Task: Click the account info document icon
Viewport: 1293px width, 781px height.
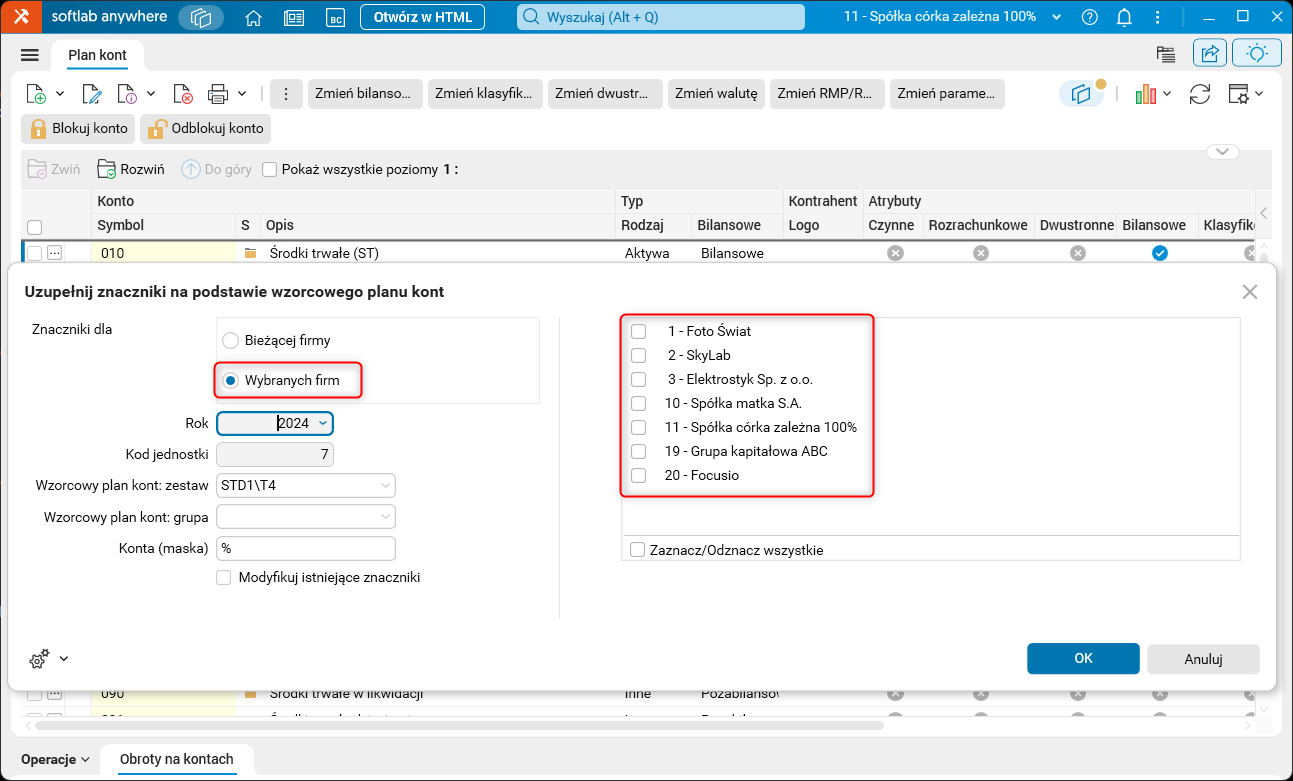Action: click(127, 94)
